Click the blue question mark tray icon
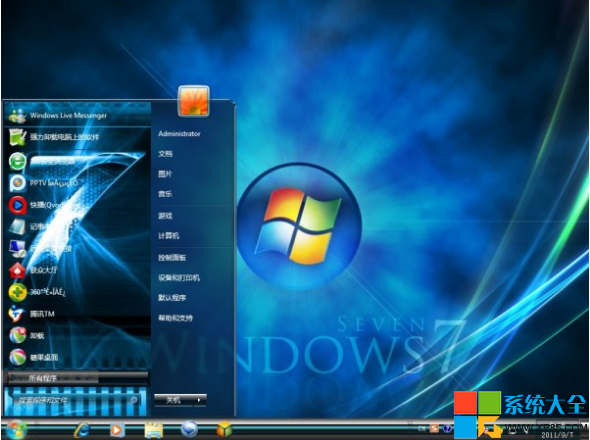This screenshot has width=590, height=440. (447, 428)
